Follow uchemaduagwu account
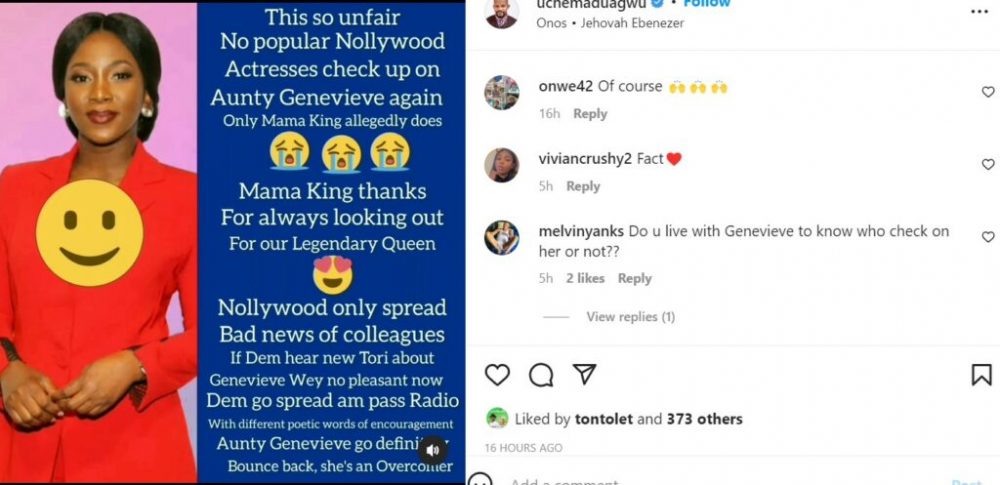 (x=707, y=4)
